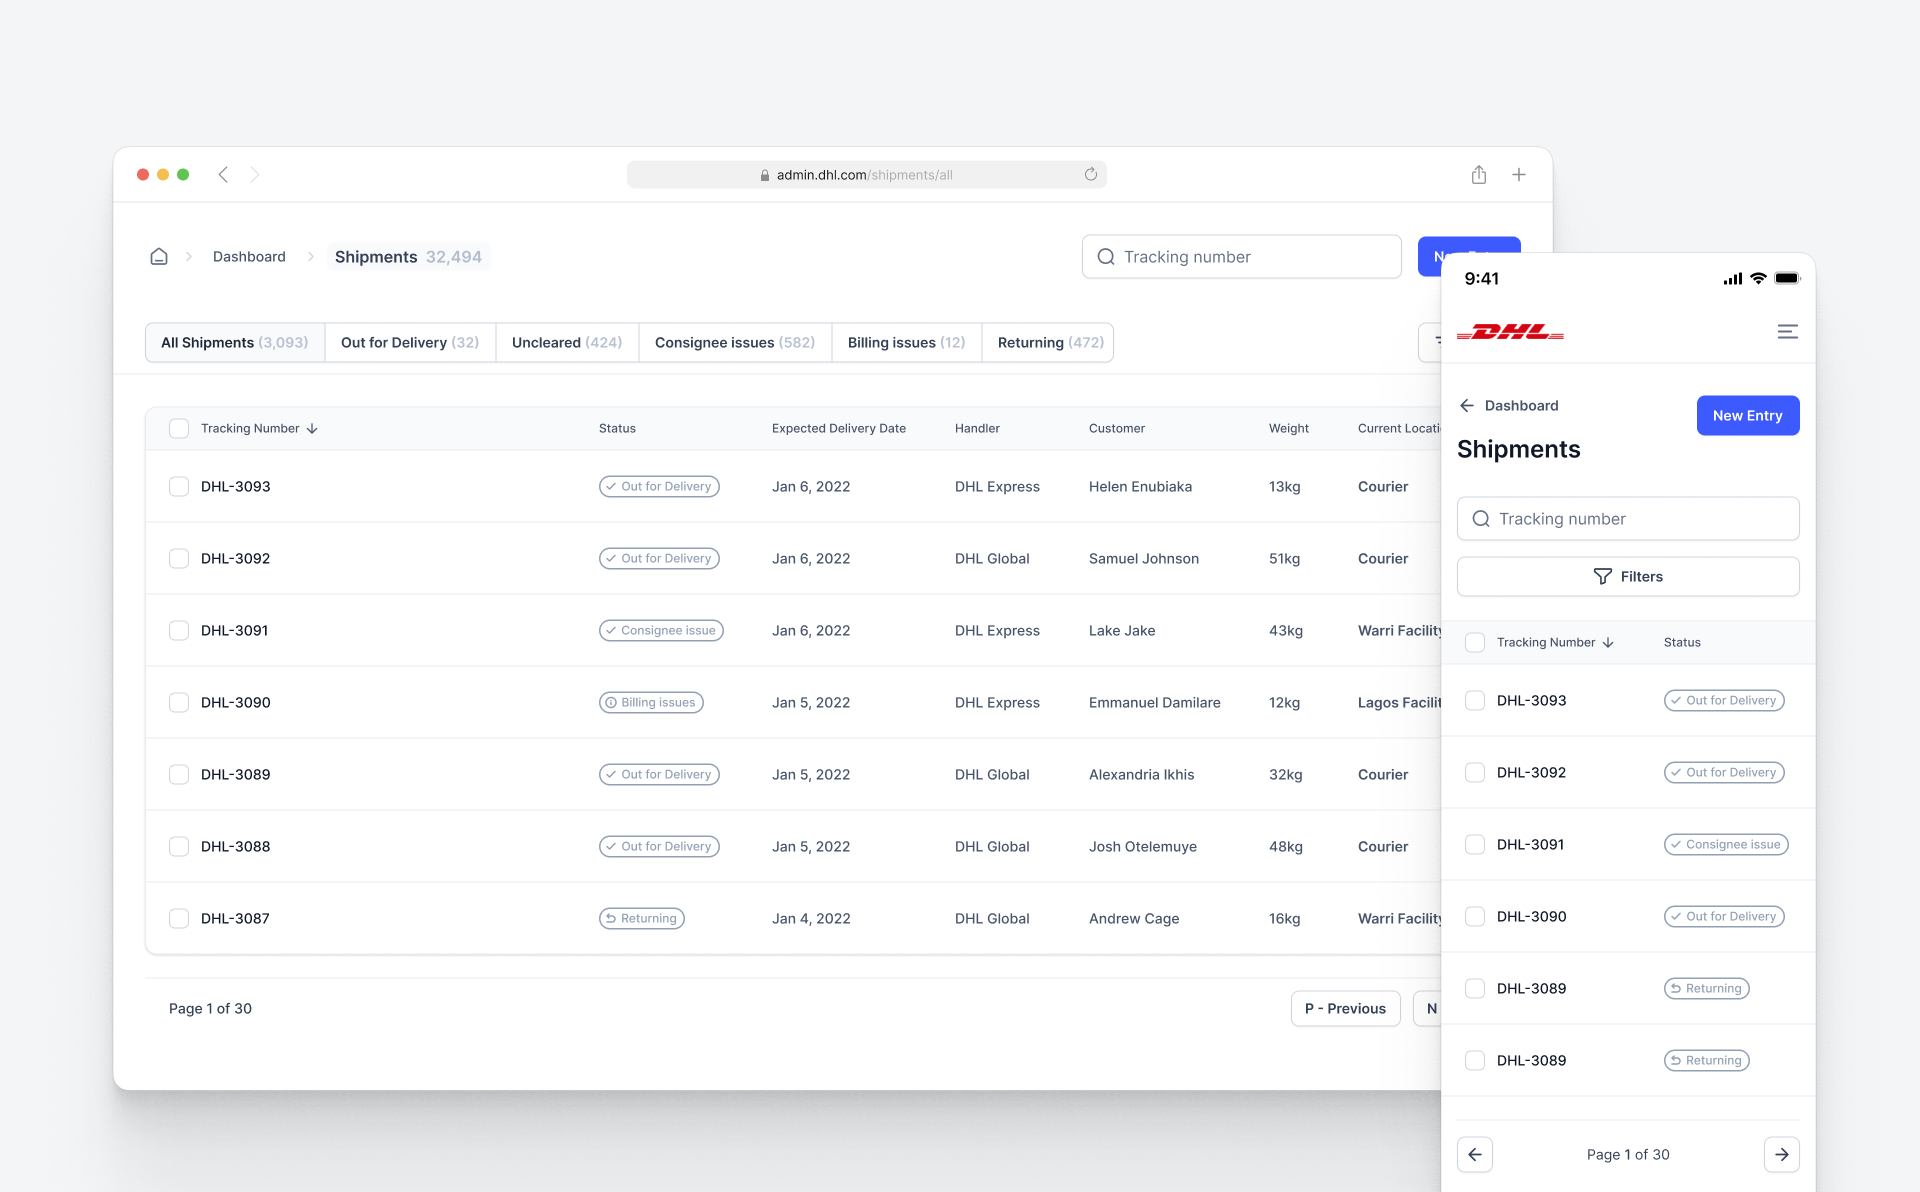Open the Dashboard breadcrumb link
This screenshot has width=1920, height=1192.
tap(248, 256)
